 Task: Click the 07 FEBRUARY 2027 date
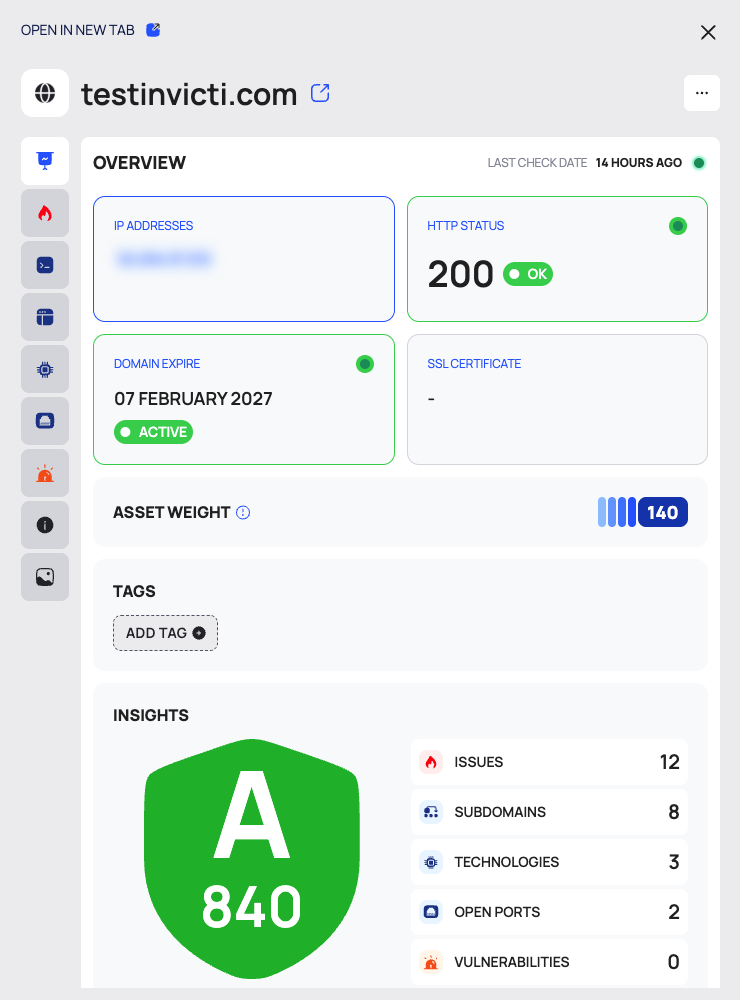pyautogui.click(x=193, y=399)
